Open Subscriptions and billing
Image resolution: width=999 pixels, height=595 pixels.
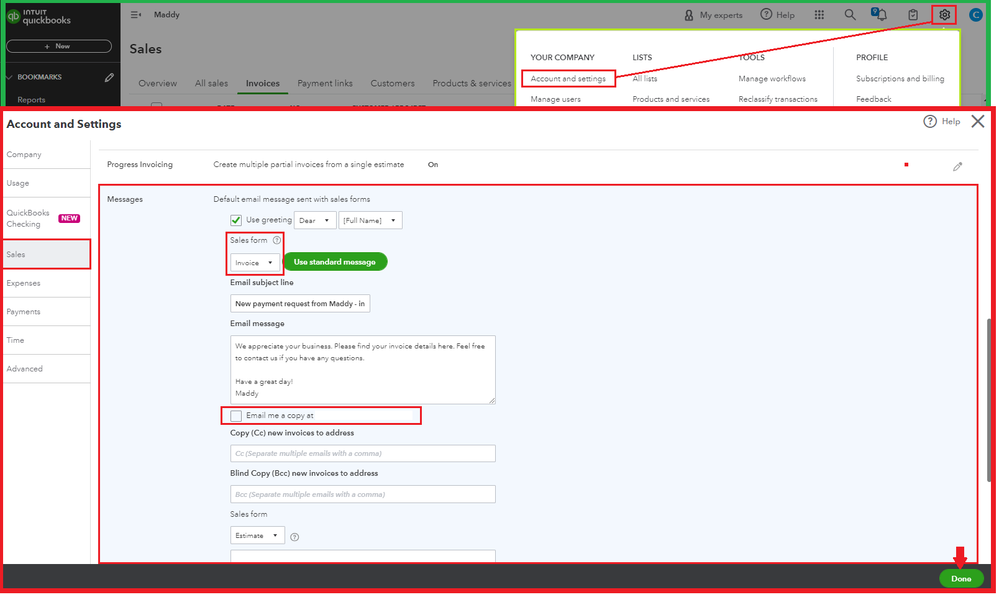point(900,78)
